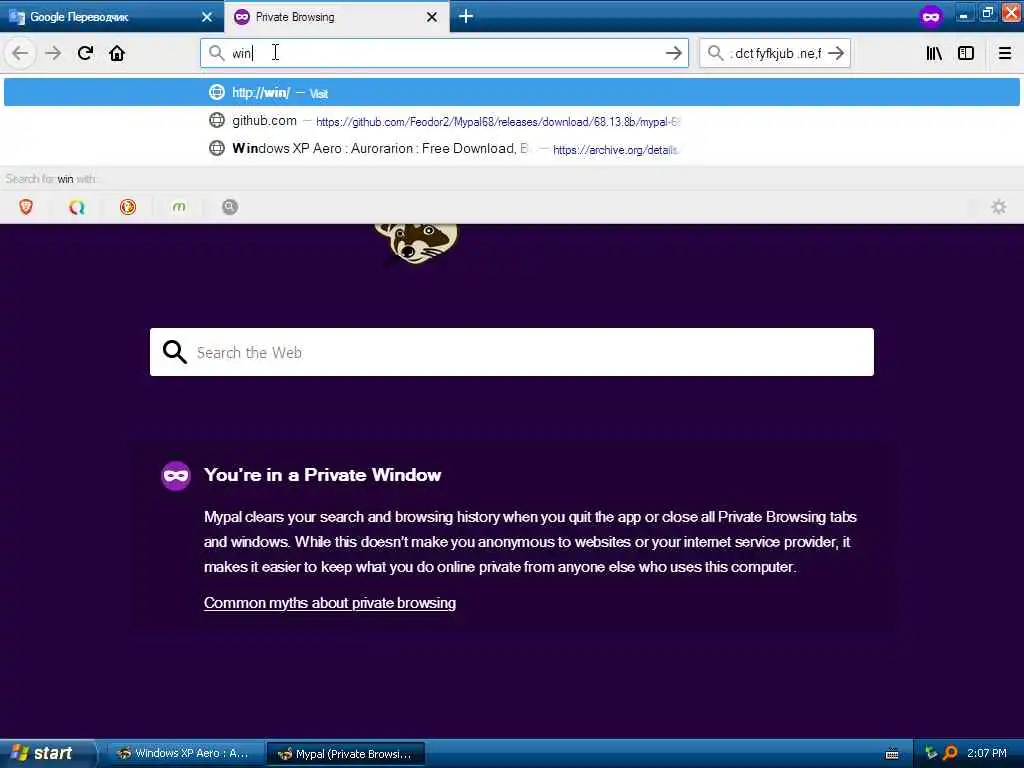Image resolution: width=1024 pixels, height=768 pixels.
Task: Open the hamburger application menu
Action: tap(1004, 54)
